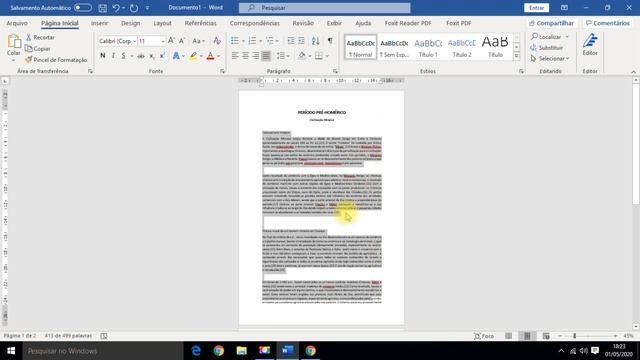Toggle the Salvamento Automático switch
The height and width of the screenshot is (360, 640).
click(83, 8)
